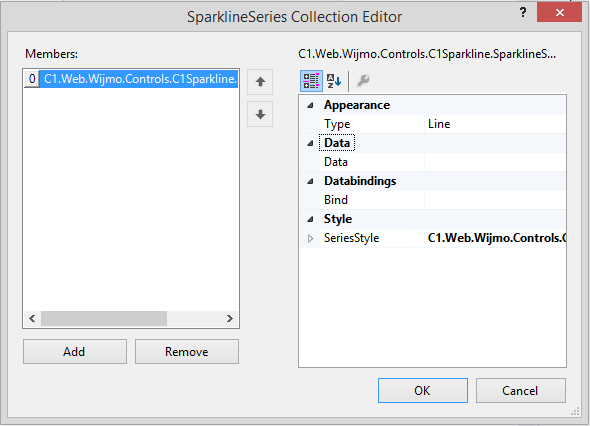
Task: Collapse the Style category
Action: 310,219
